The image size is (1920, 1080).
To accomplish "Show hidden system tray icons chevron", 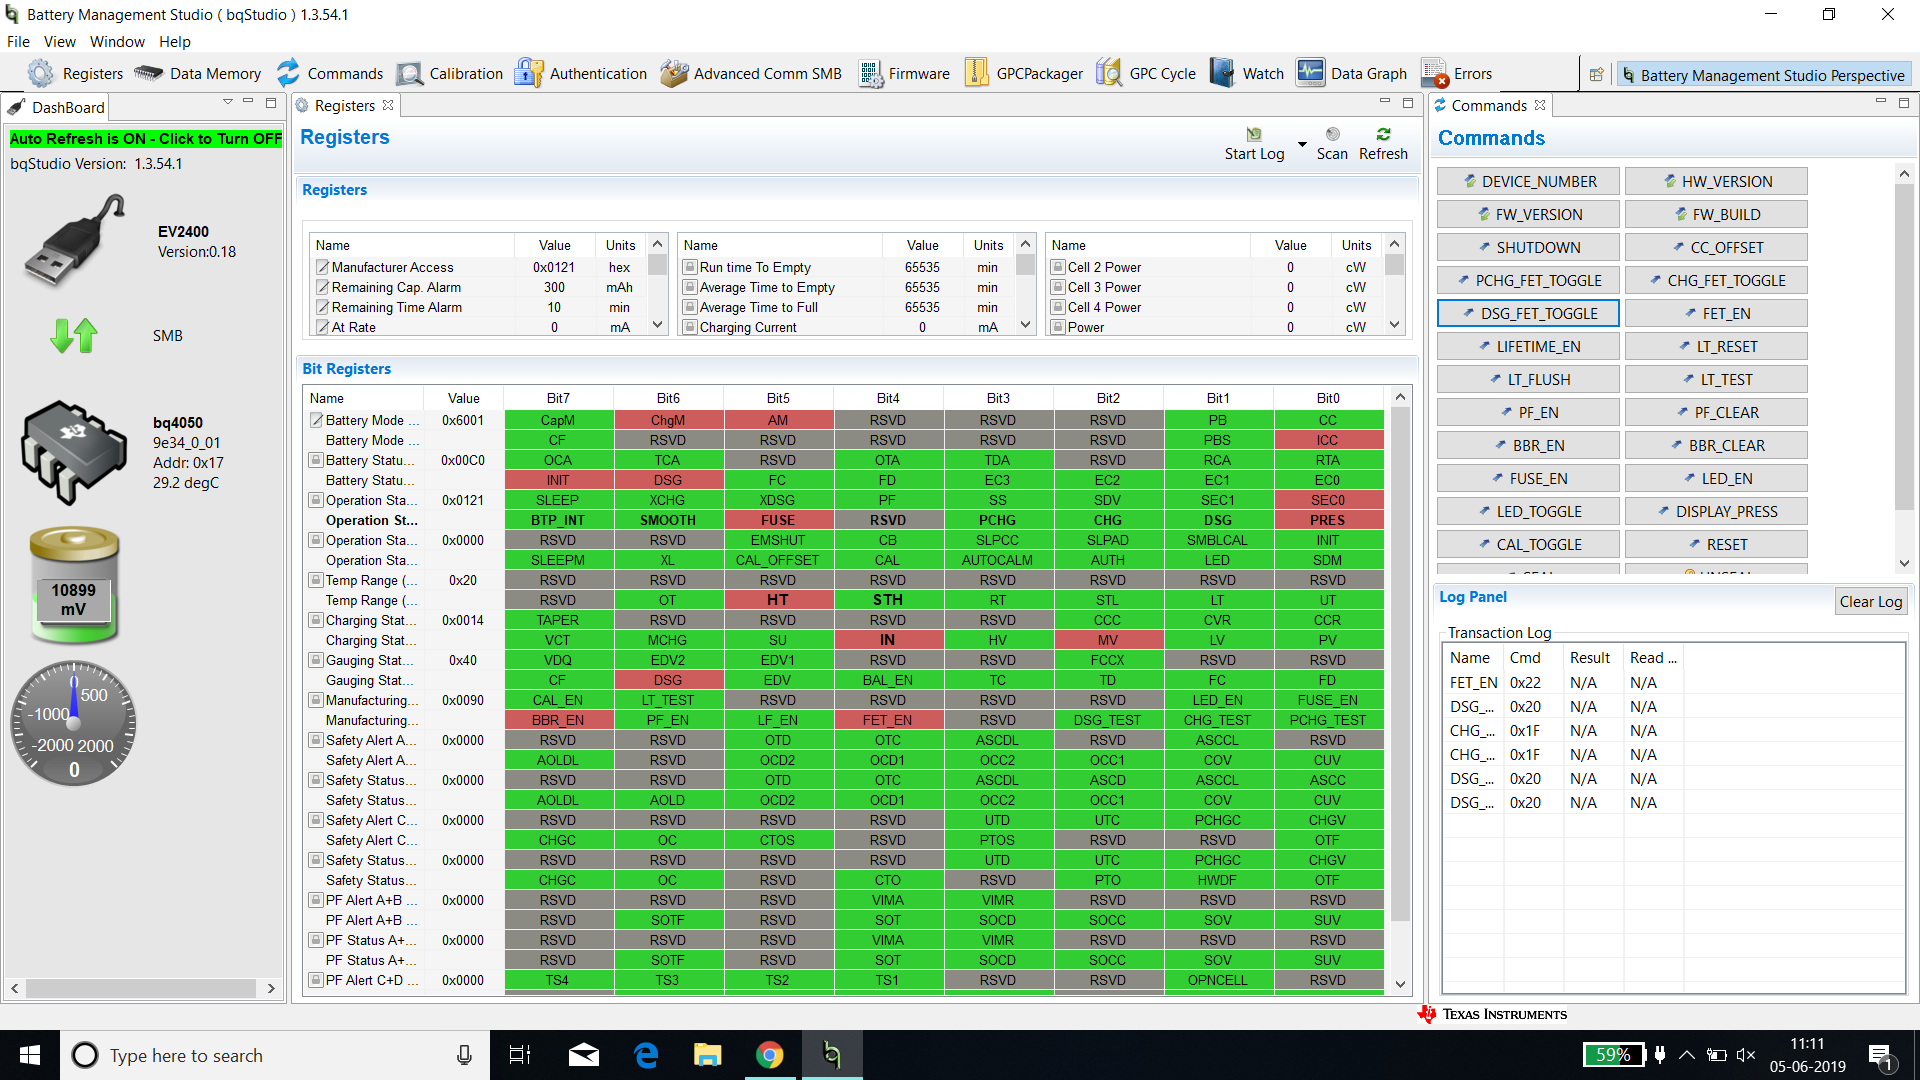I will 1687,1055.
